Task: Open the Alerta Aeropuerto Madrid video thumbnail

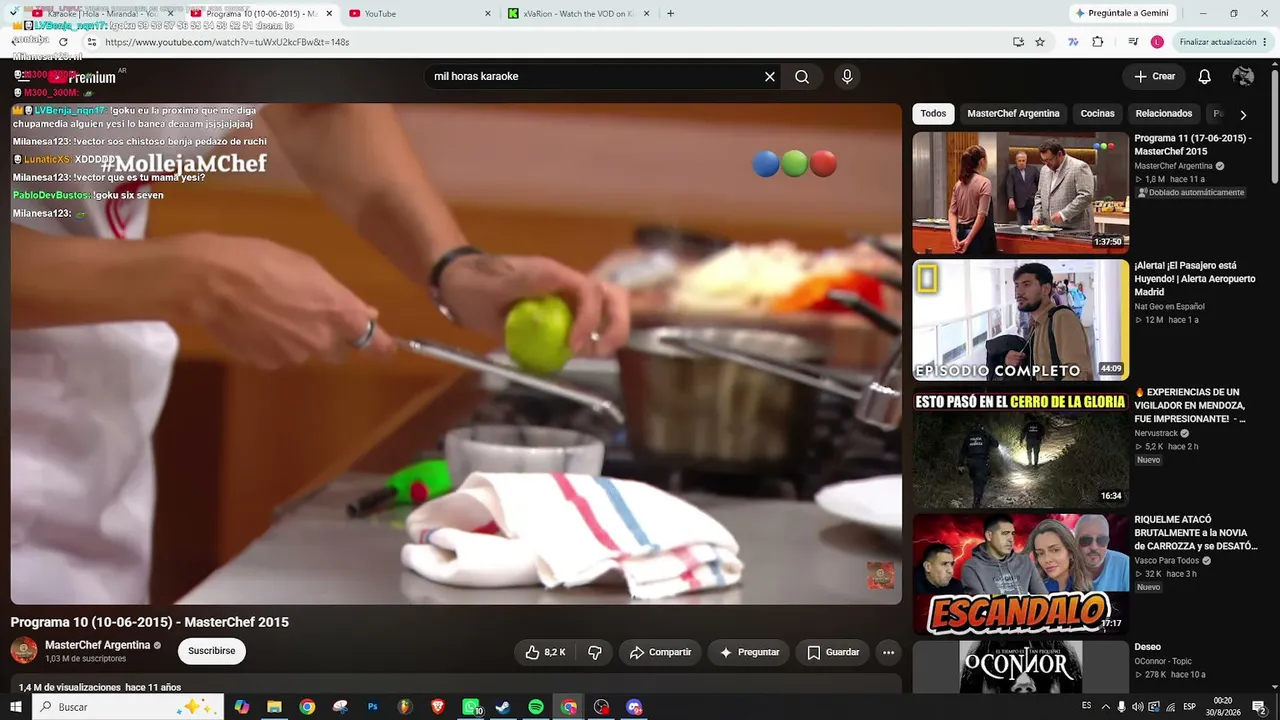Action: (x=1020, y=320)
